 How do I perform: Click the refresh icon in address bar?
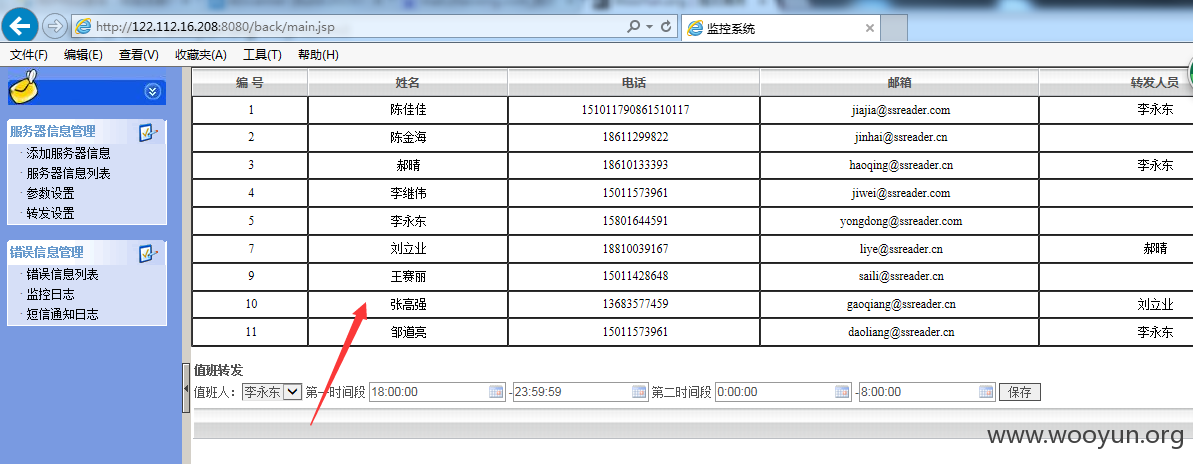(666, 27)
